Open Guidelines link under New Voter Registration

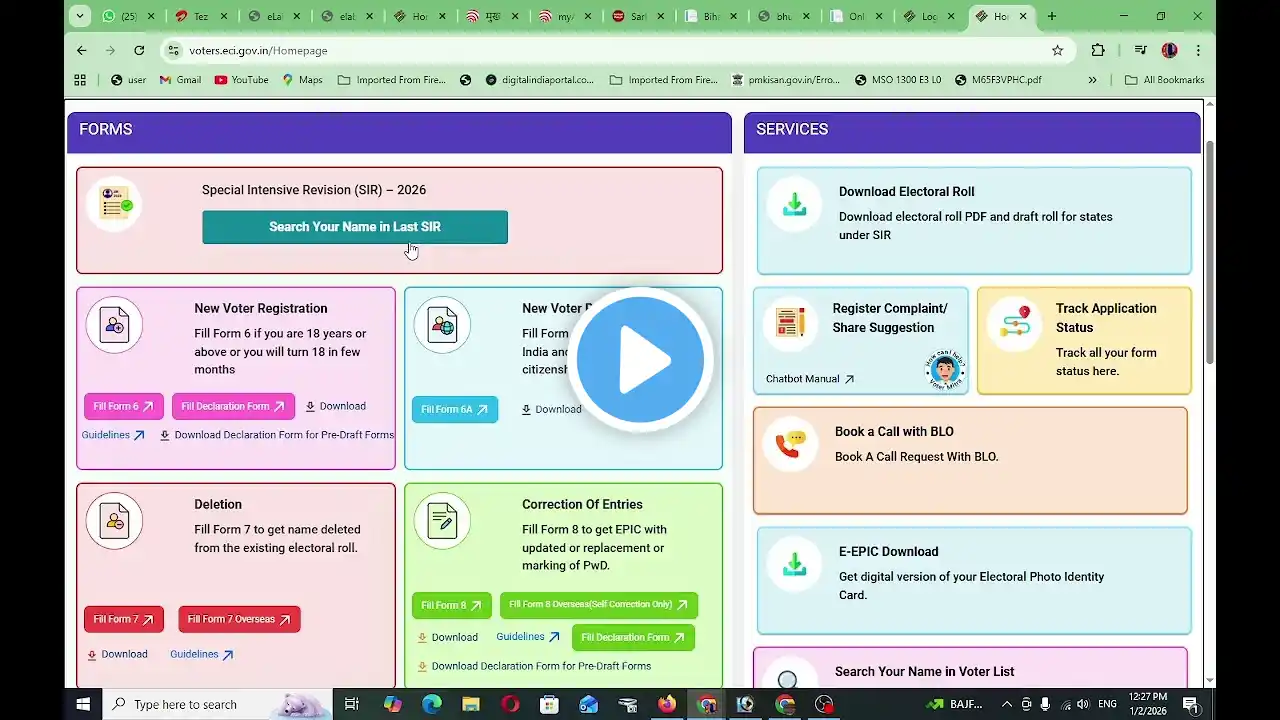pyautogui.click(x=113, y=435)
